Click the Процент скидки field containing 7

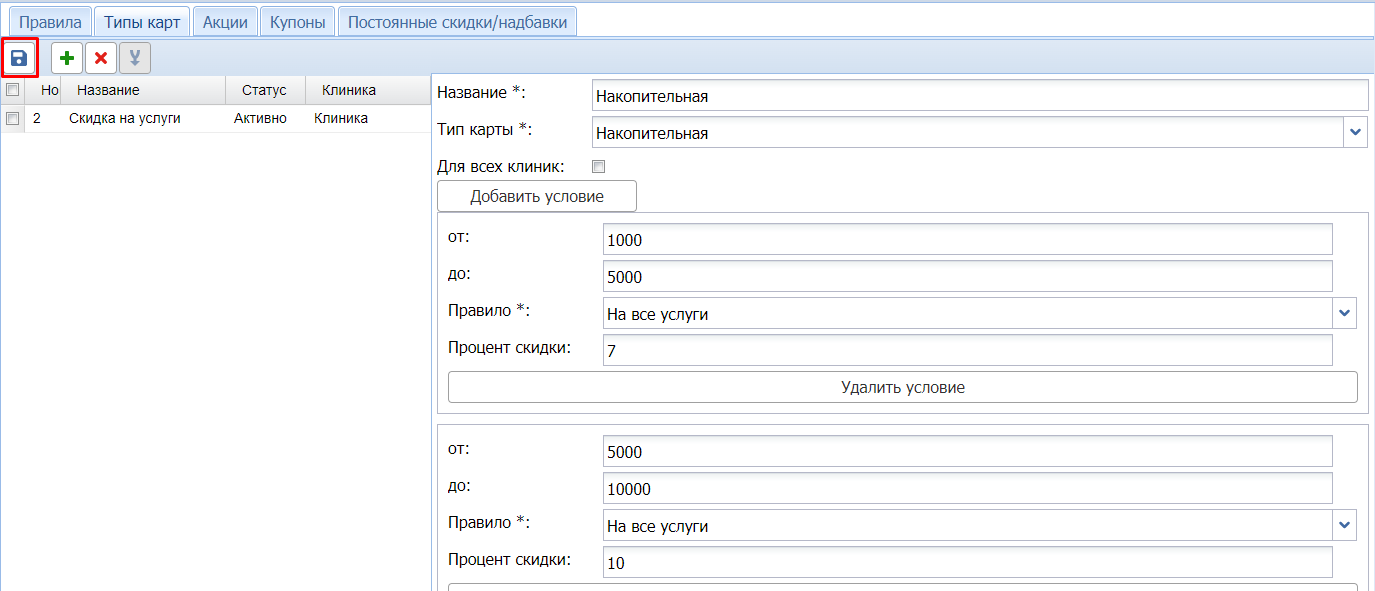click(x=968, y=351)
